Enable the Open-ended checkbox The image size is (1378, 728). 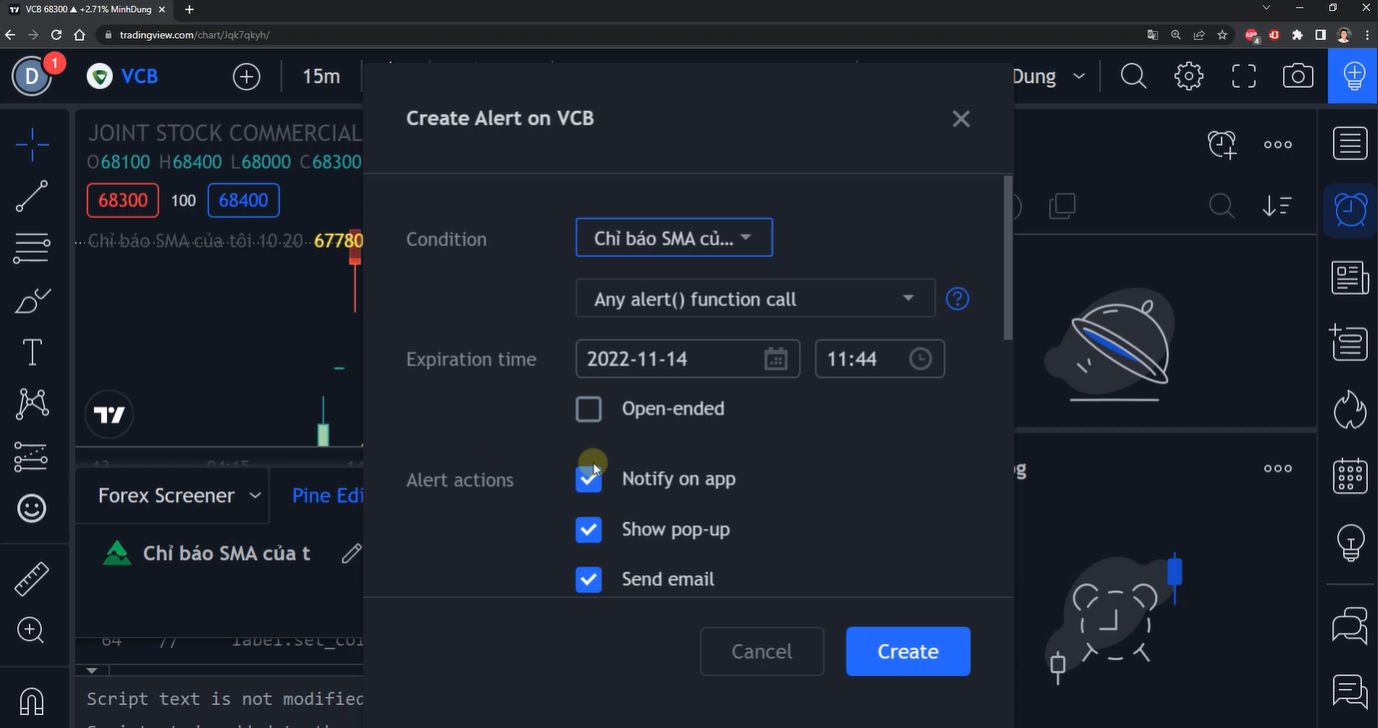pos(589,409)
